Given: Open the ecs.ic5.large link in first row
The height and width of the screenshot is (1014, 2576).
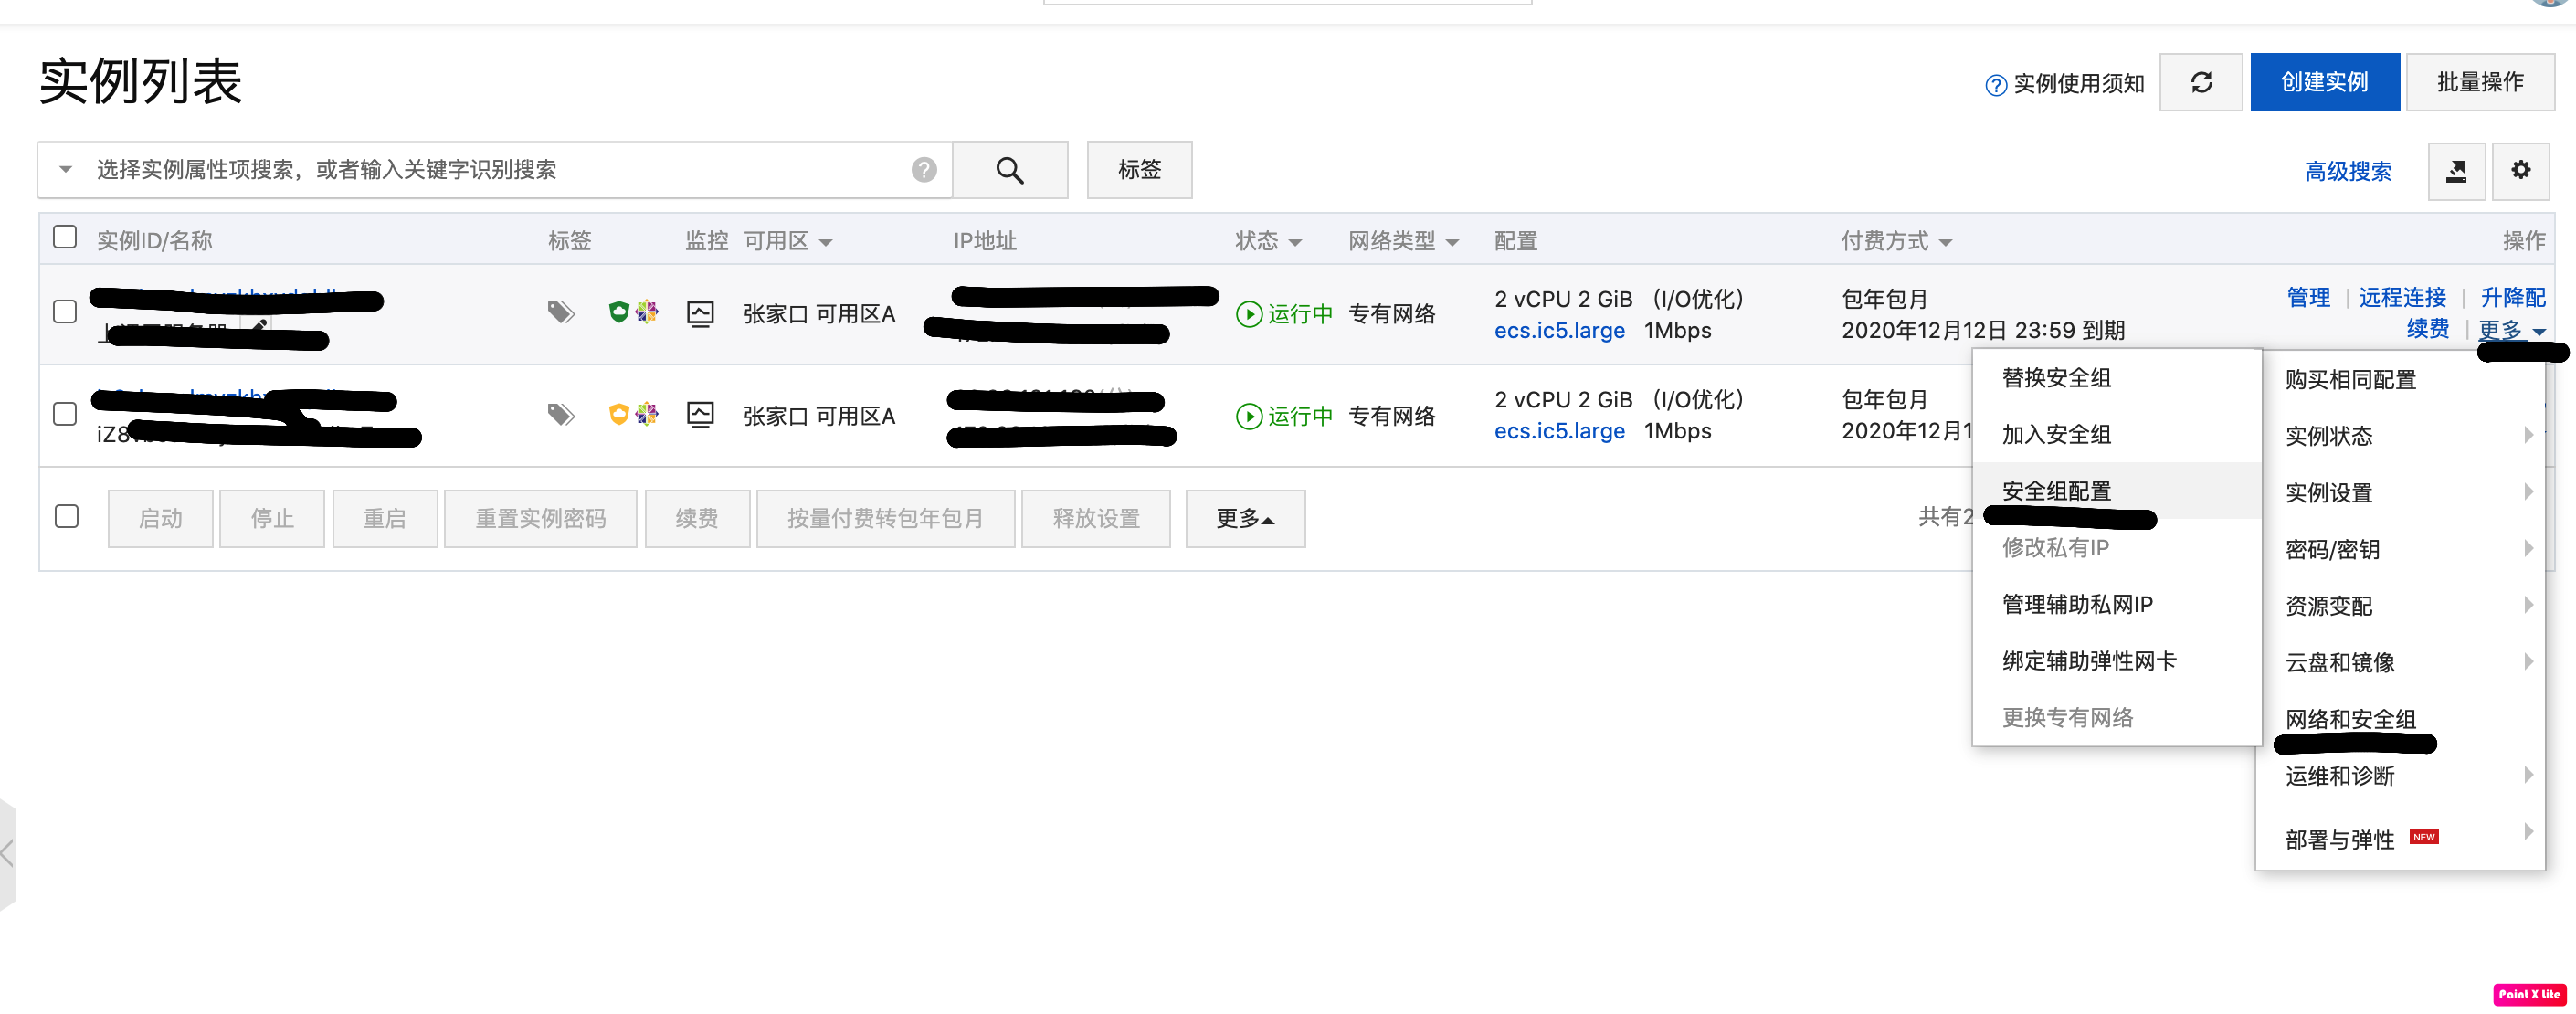Looking at the screenshot, I should pos(1558,330).
